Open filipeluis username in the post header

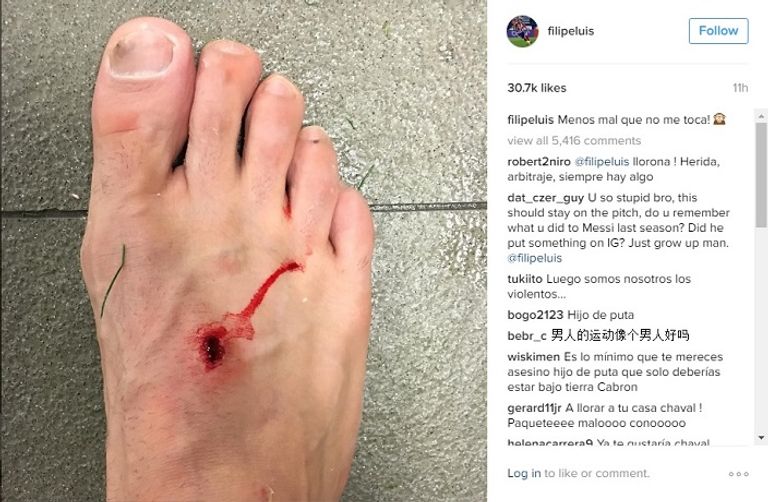571,31
